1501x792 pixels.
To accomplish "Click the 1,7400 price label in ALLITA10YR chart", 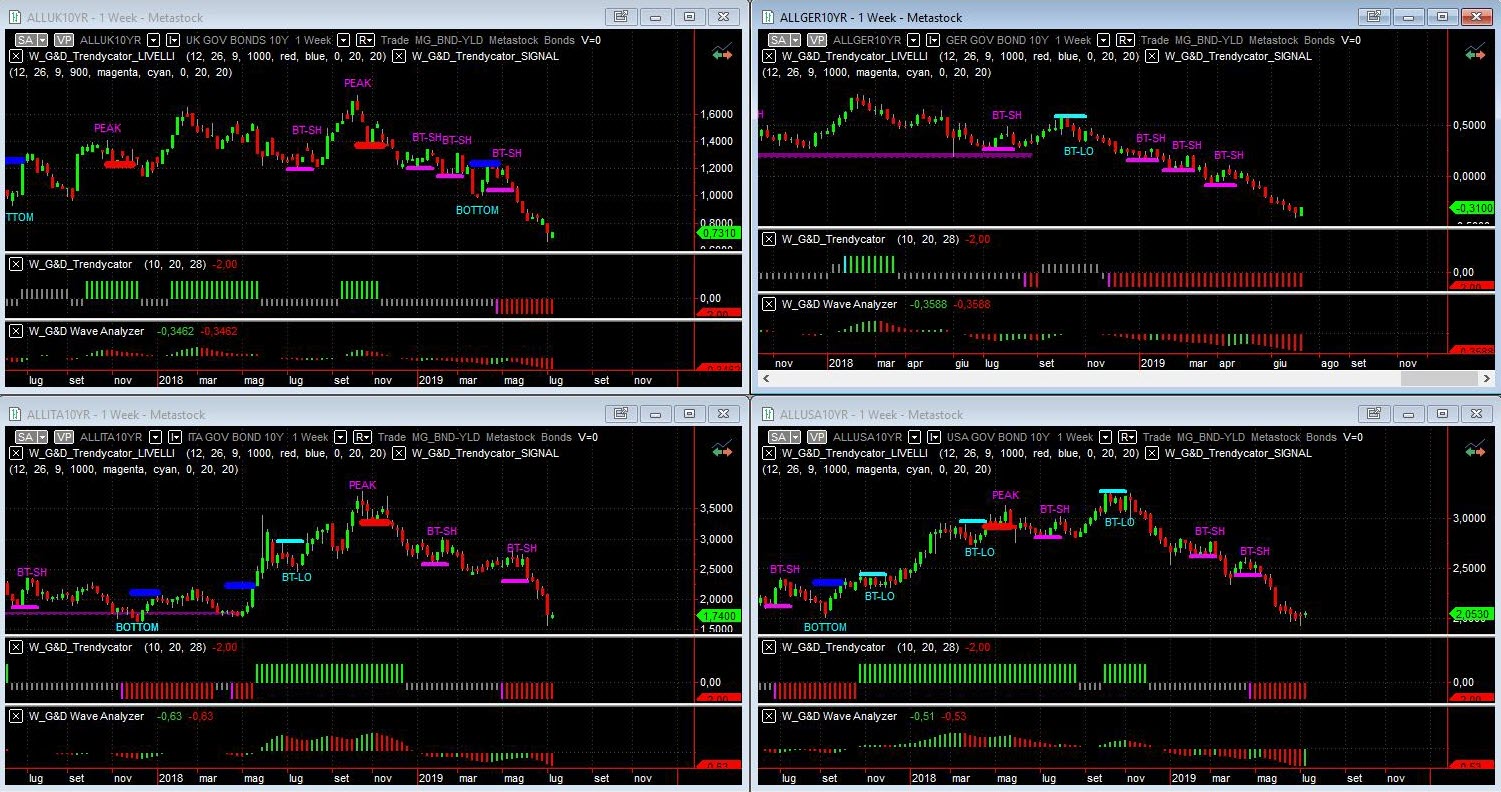I will pyautogui.click(x=720, y=616).
